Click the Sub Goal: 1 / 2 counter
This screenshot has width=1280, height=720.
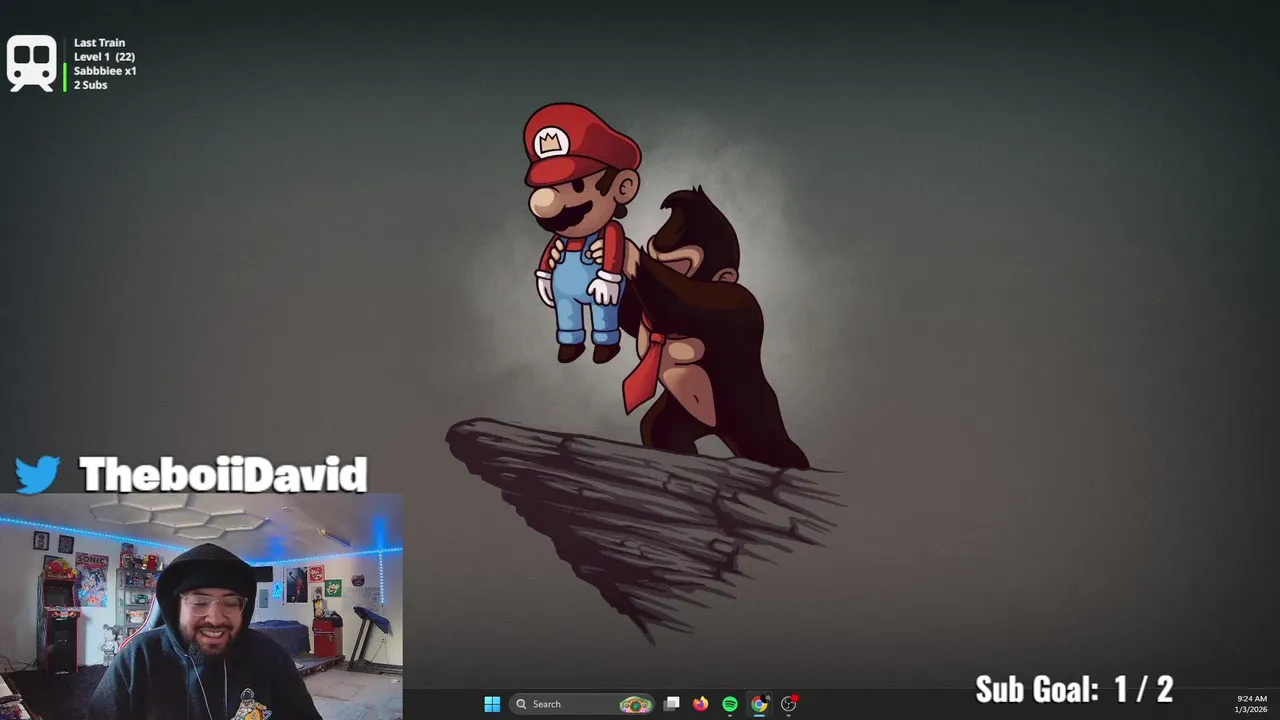click(1074, 689)
